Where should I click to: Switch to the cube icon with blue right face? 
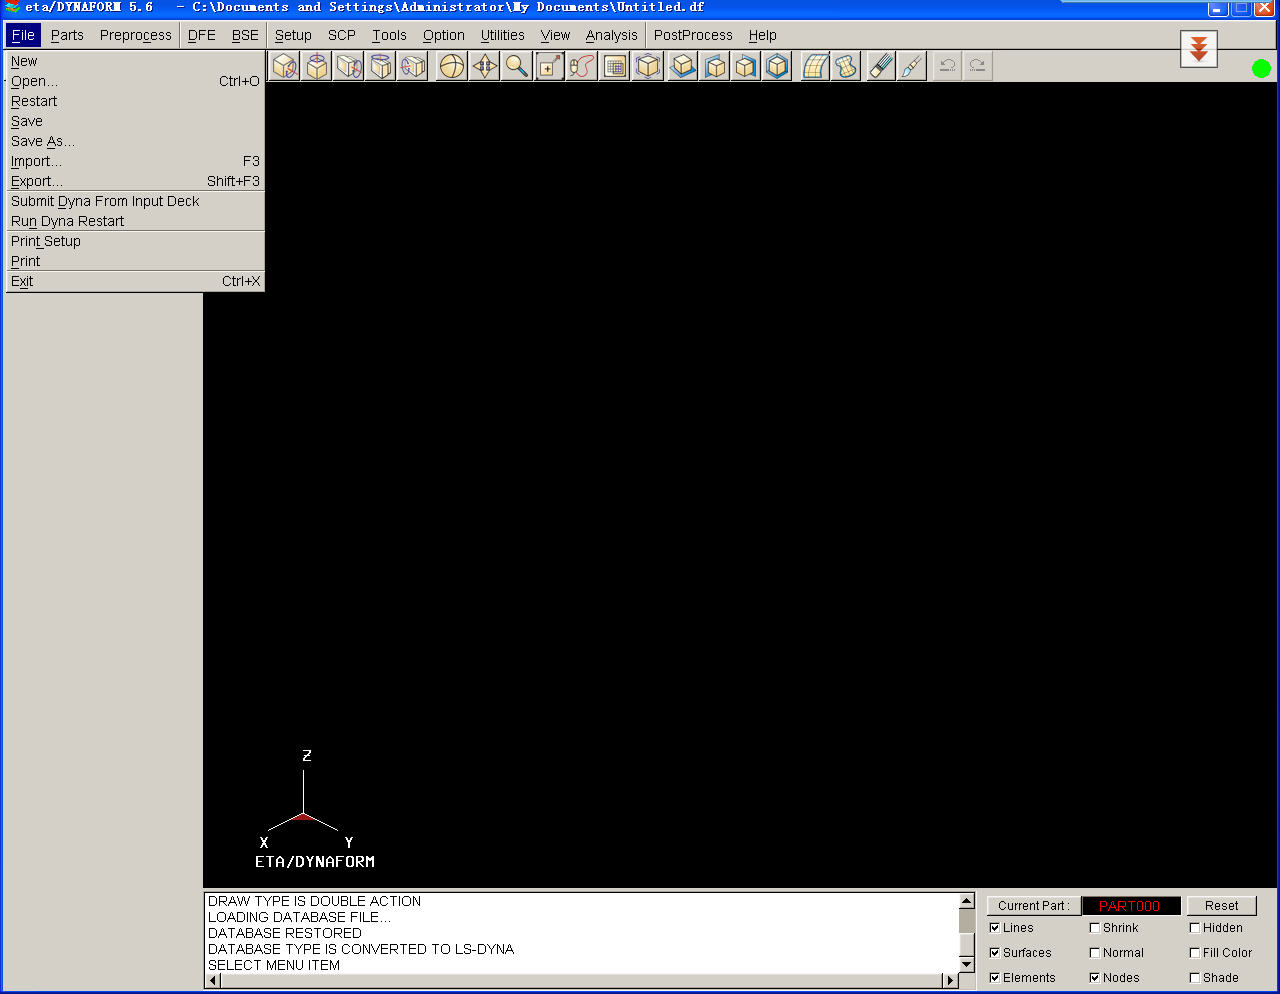pos(746,67)
